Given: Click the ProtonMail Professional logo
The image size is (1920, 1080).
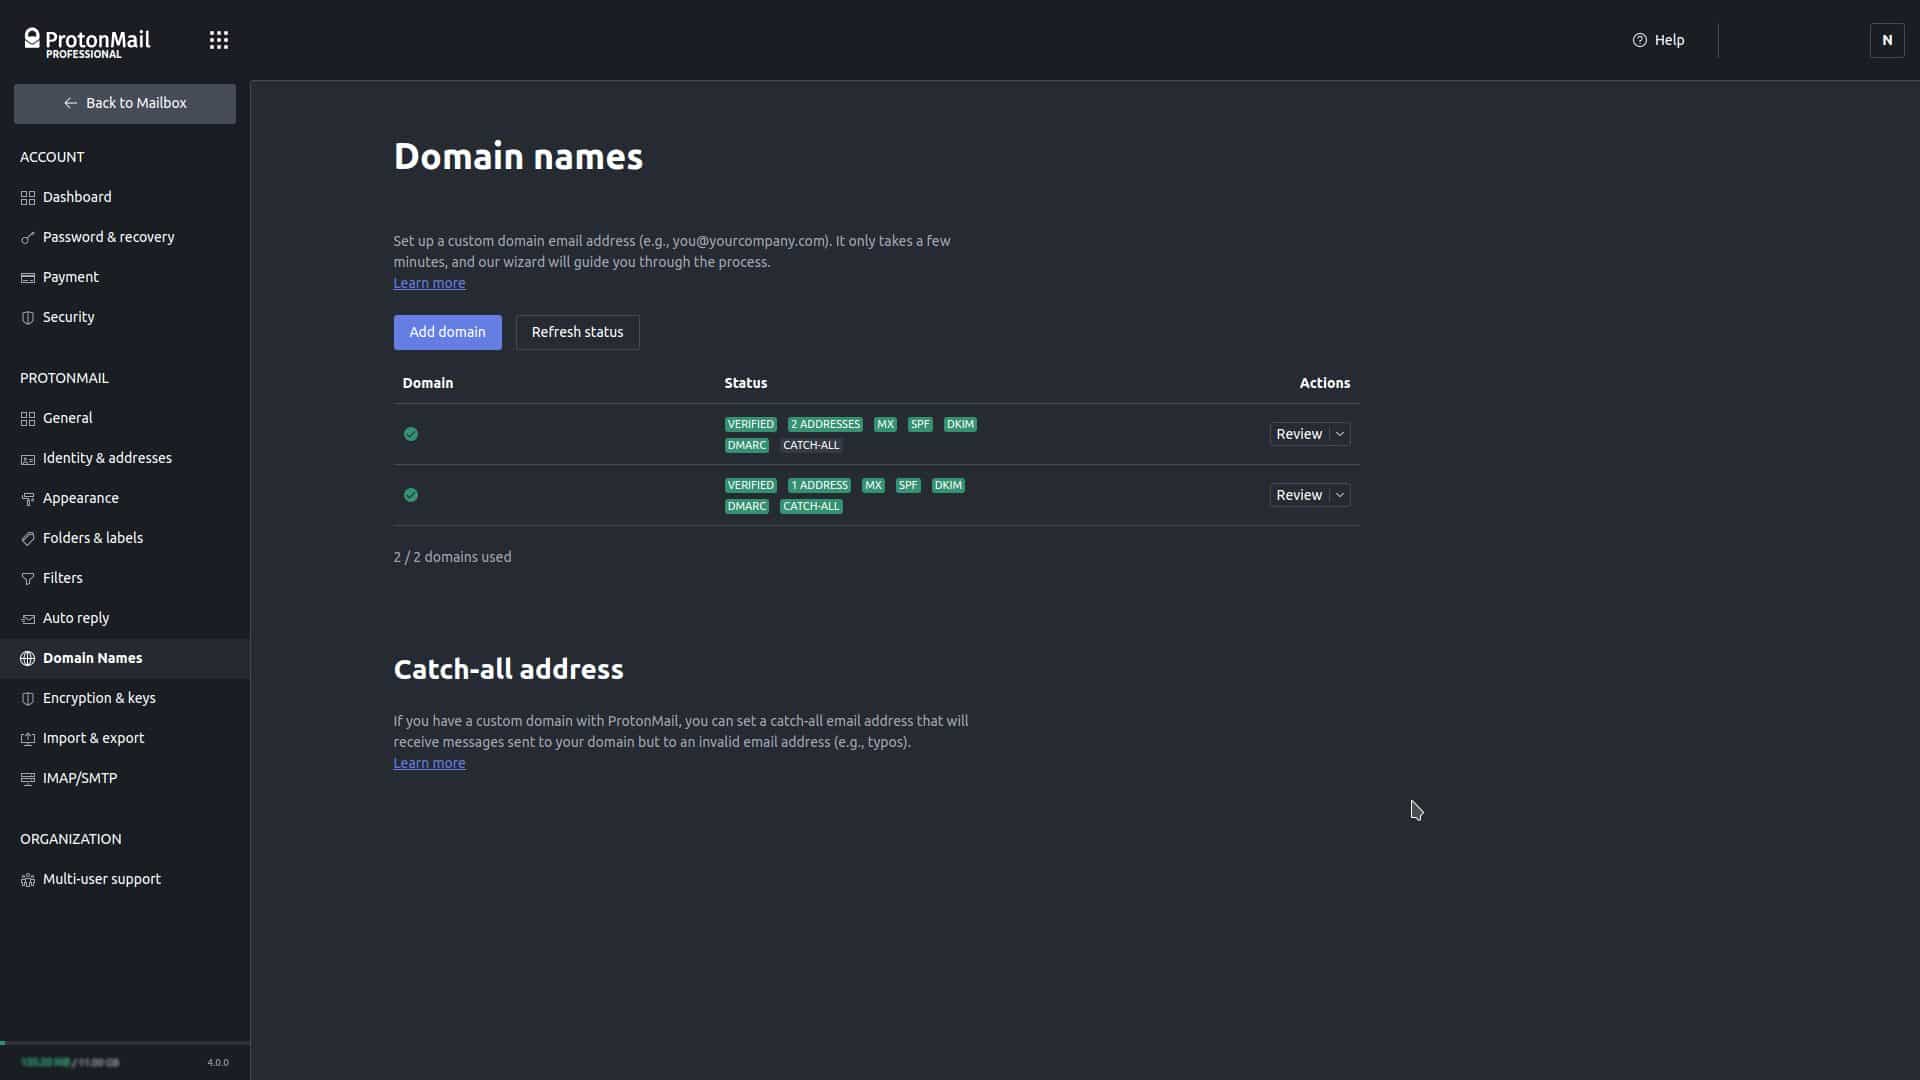Looking at the screenshot, I should coord(87,42).
